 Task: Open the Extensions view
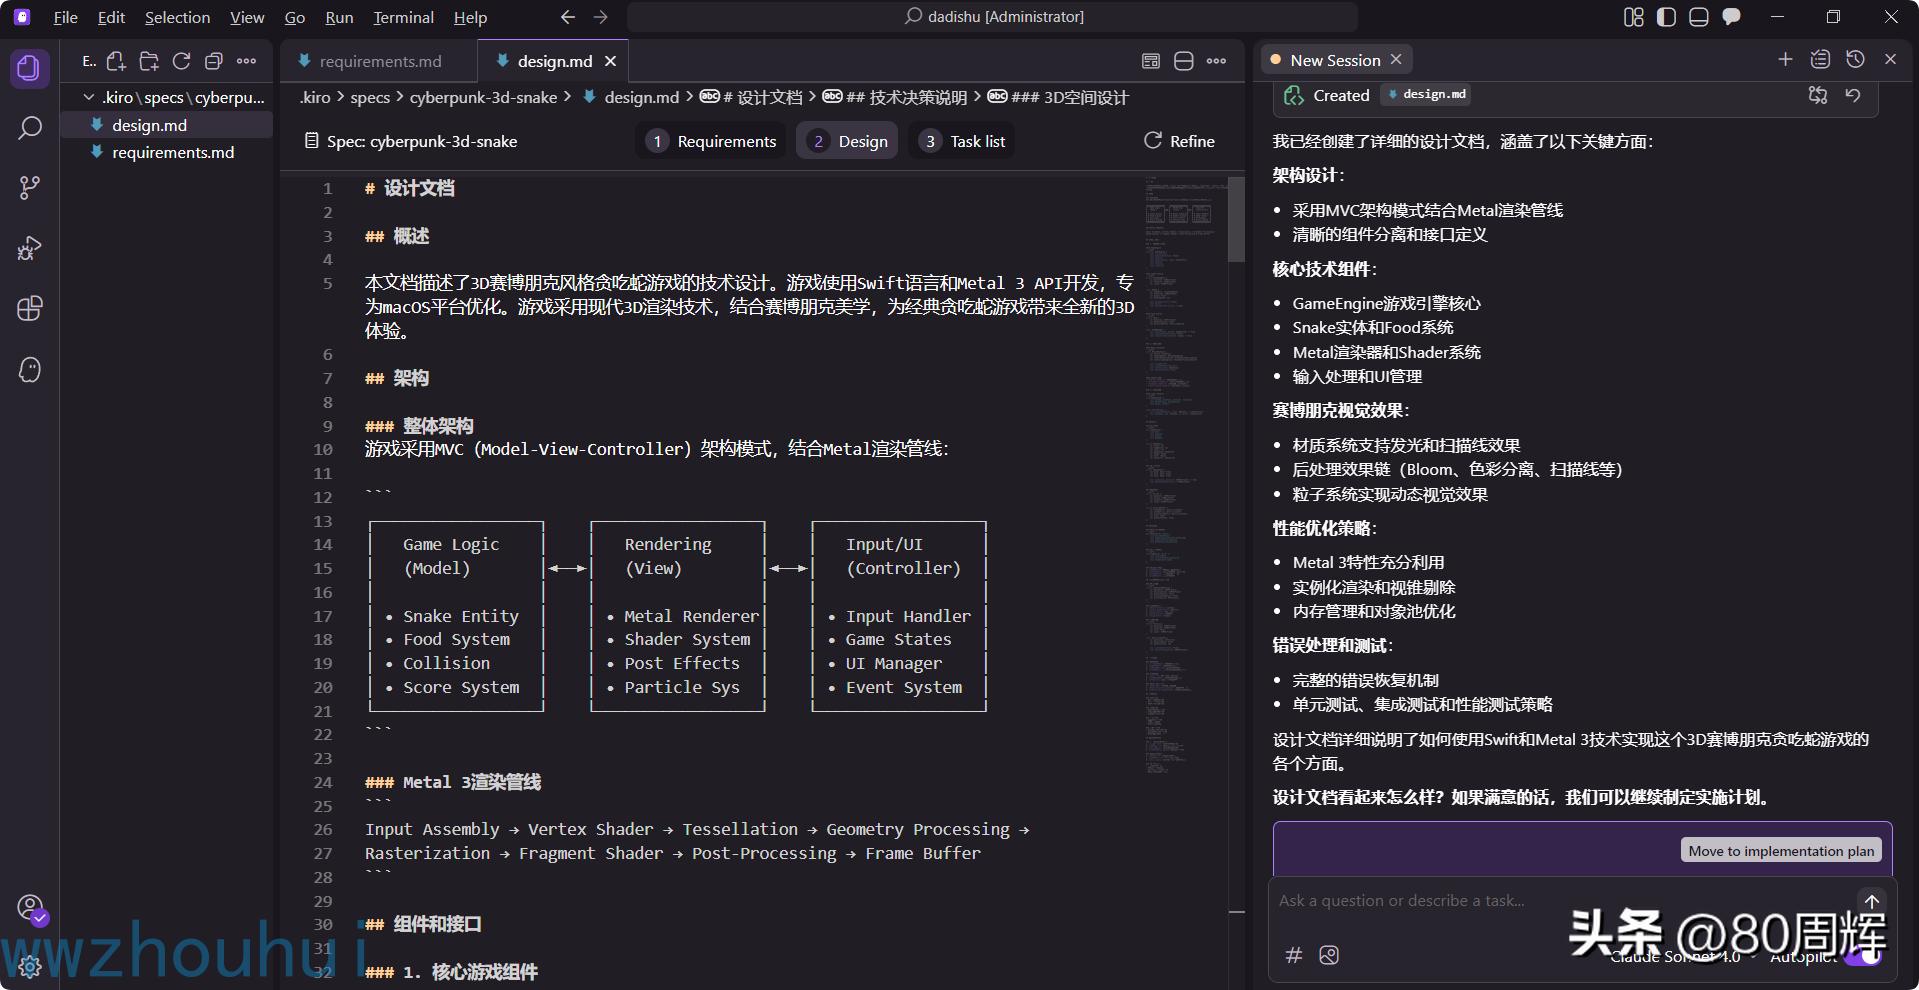pyautogui.click(x=29, y=309)
